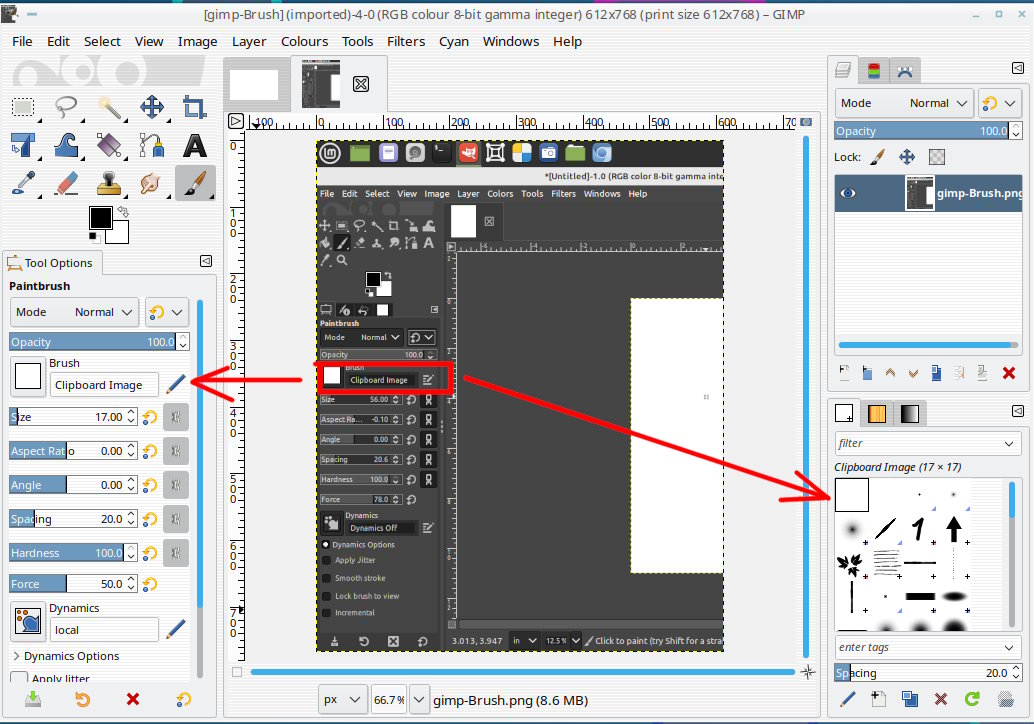1034x724 pixels.
Task: Toggle the lock alpha channel checkerboard
Action: click(937, 157)
